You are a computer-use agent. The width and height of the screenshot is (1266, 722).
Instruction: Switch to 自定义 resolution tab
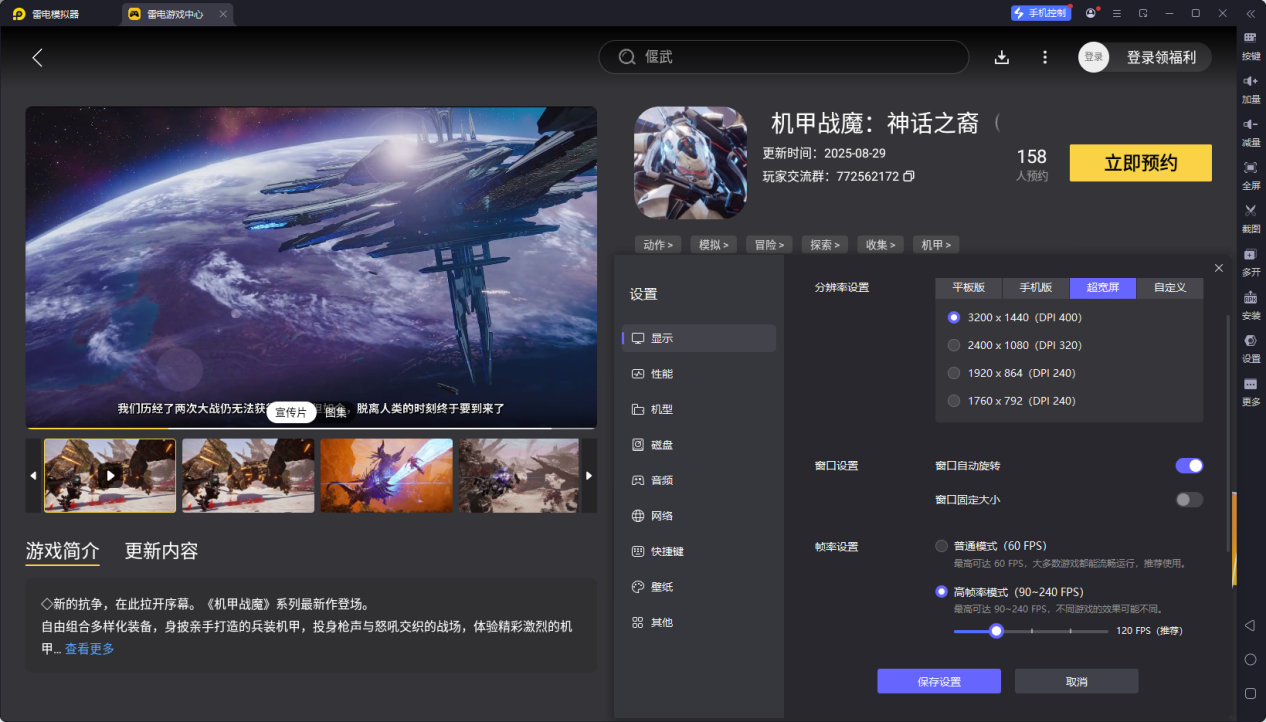click(x=1170, y=288)
